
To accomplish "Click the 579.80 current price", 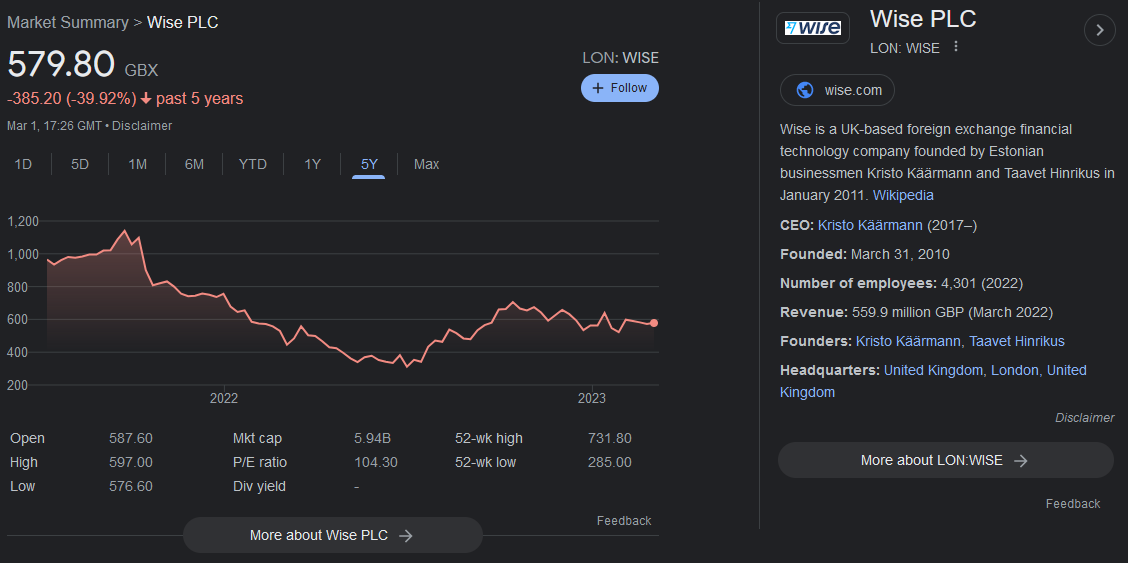I will [61, 64].
